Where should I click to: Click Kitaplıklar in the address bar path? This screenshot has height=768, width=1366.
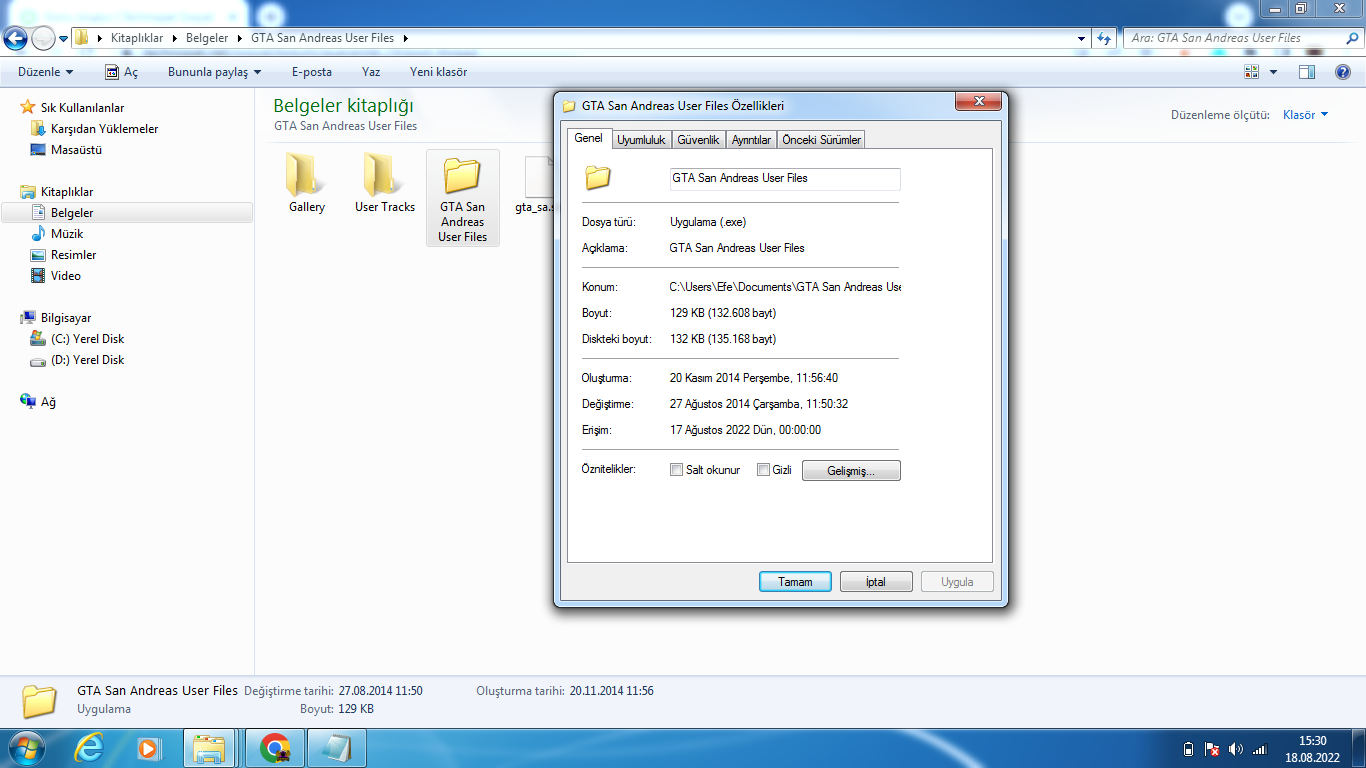(x=137, y=38)
